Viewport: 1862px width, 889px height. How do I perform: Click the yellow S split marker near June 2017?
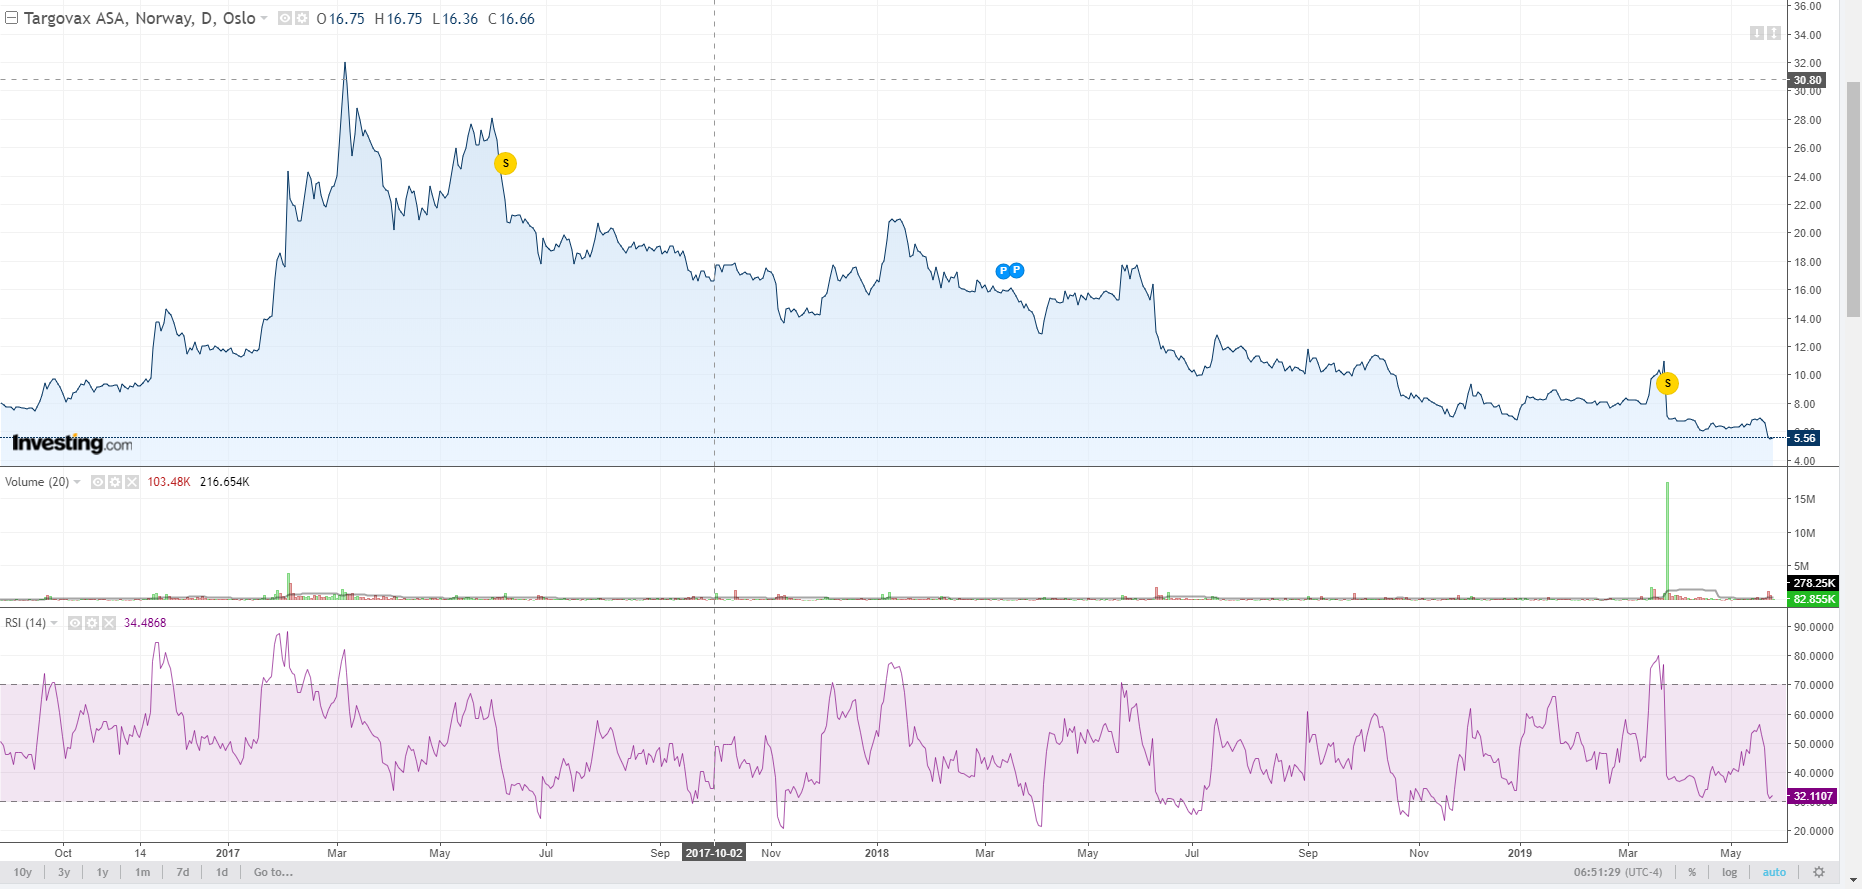pyautogui.click(x=506, y=163)
